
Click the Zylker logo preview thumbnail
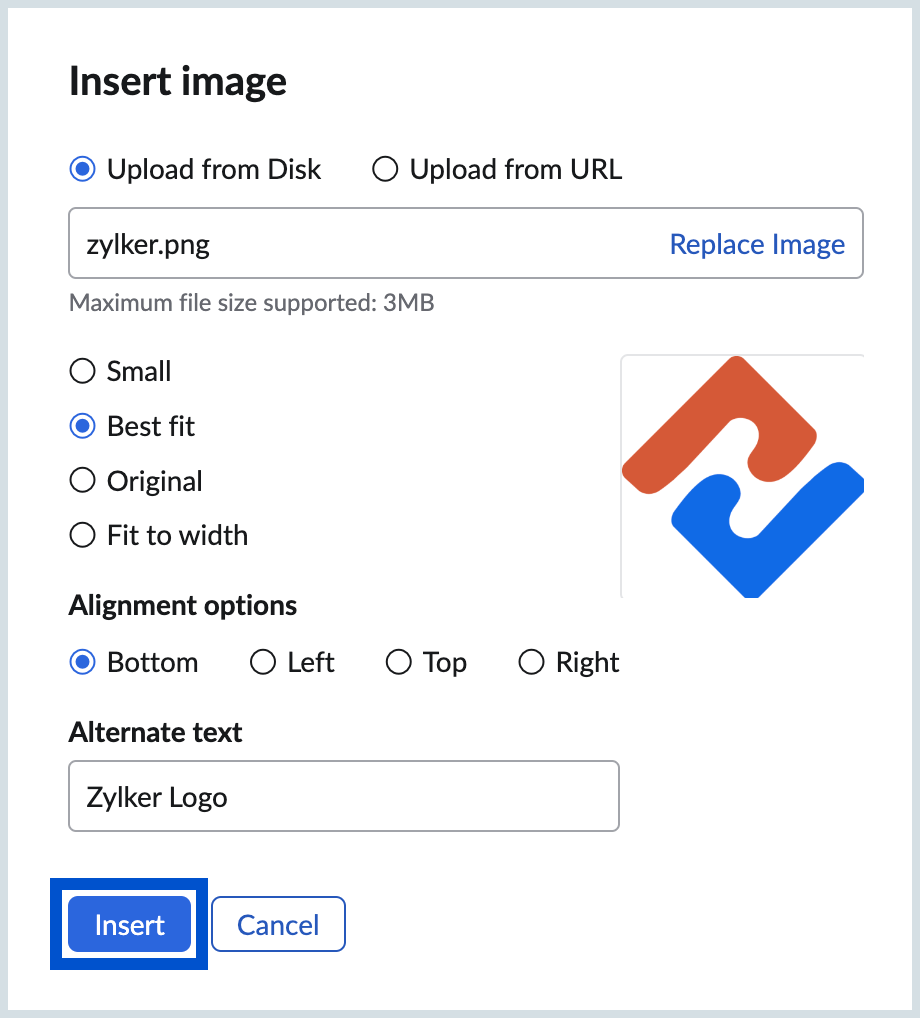click(x=742, y=476)
